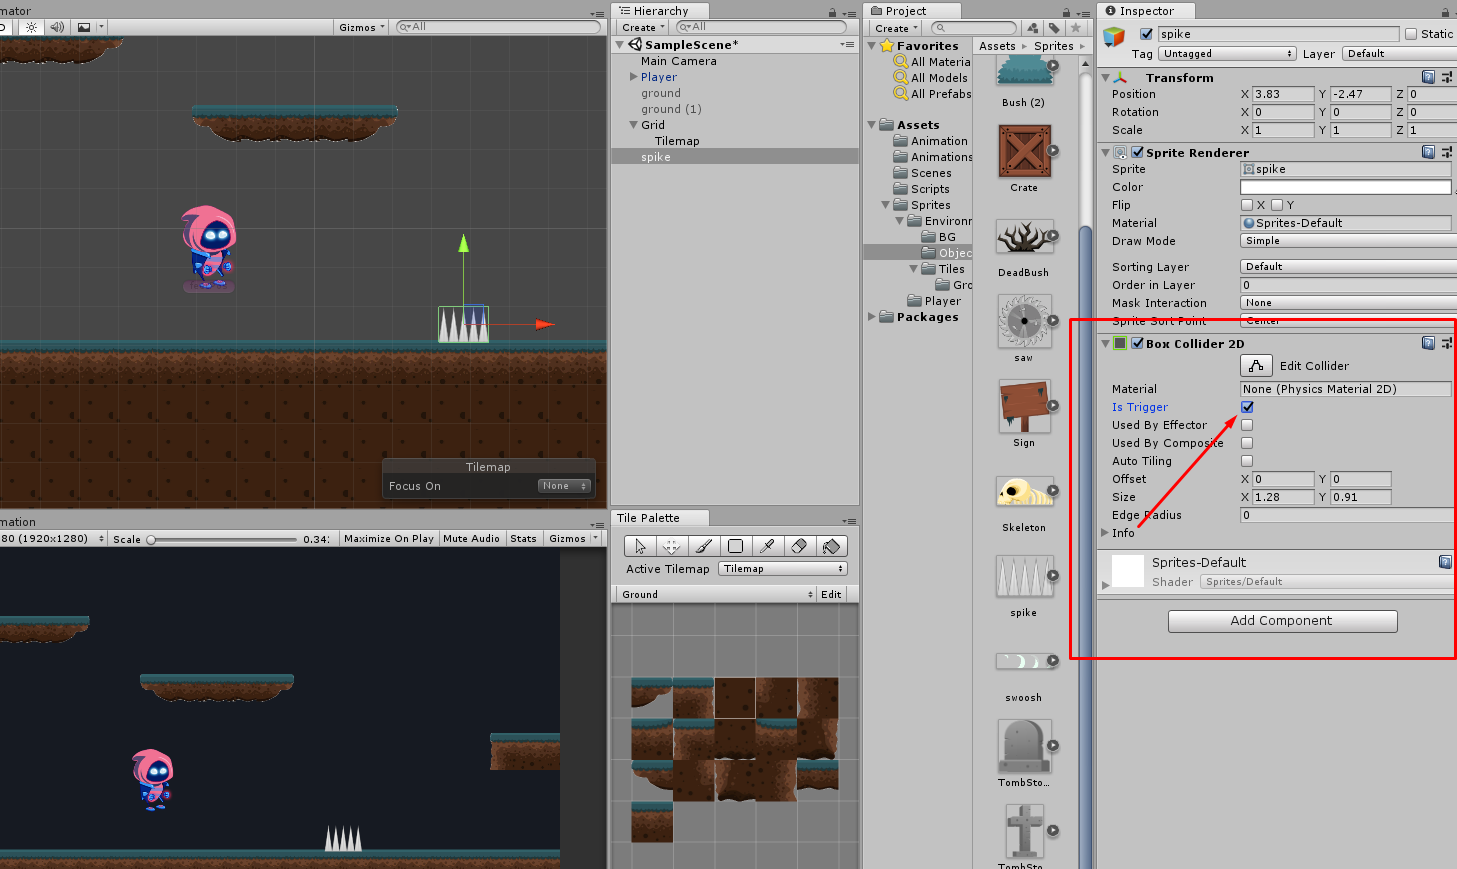The width and height of the screenshot is (1457, 869).
Task: Click Edit Collider on Box Collider 2D
Action: pos(1256,365)
